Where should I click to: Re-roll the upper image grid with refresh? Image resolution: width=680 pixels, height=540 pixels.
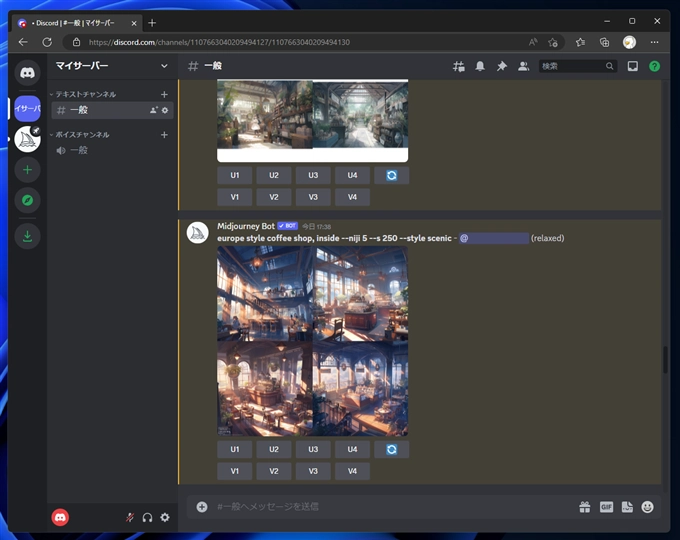click(x=392, y=175)
